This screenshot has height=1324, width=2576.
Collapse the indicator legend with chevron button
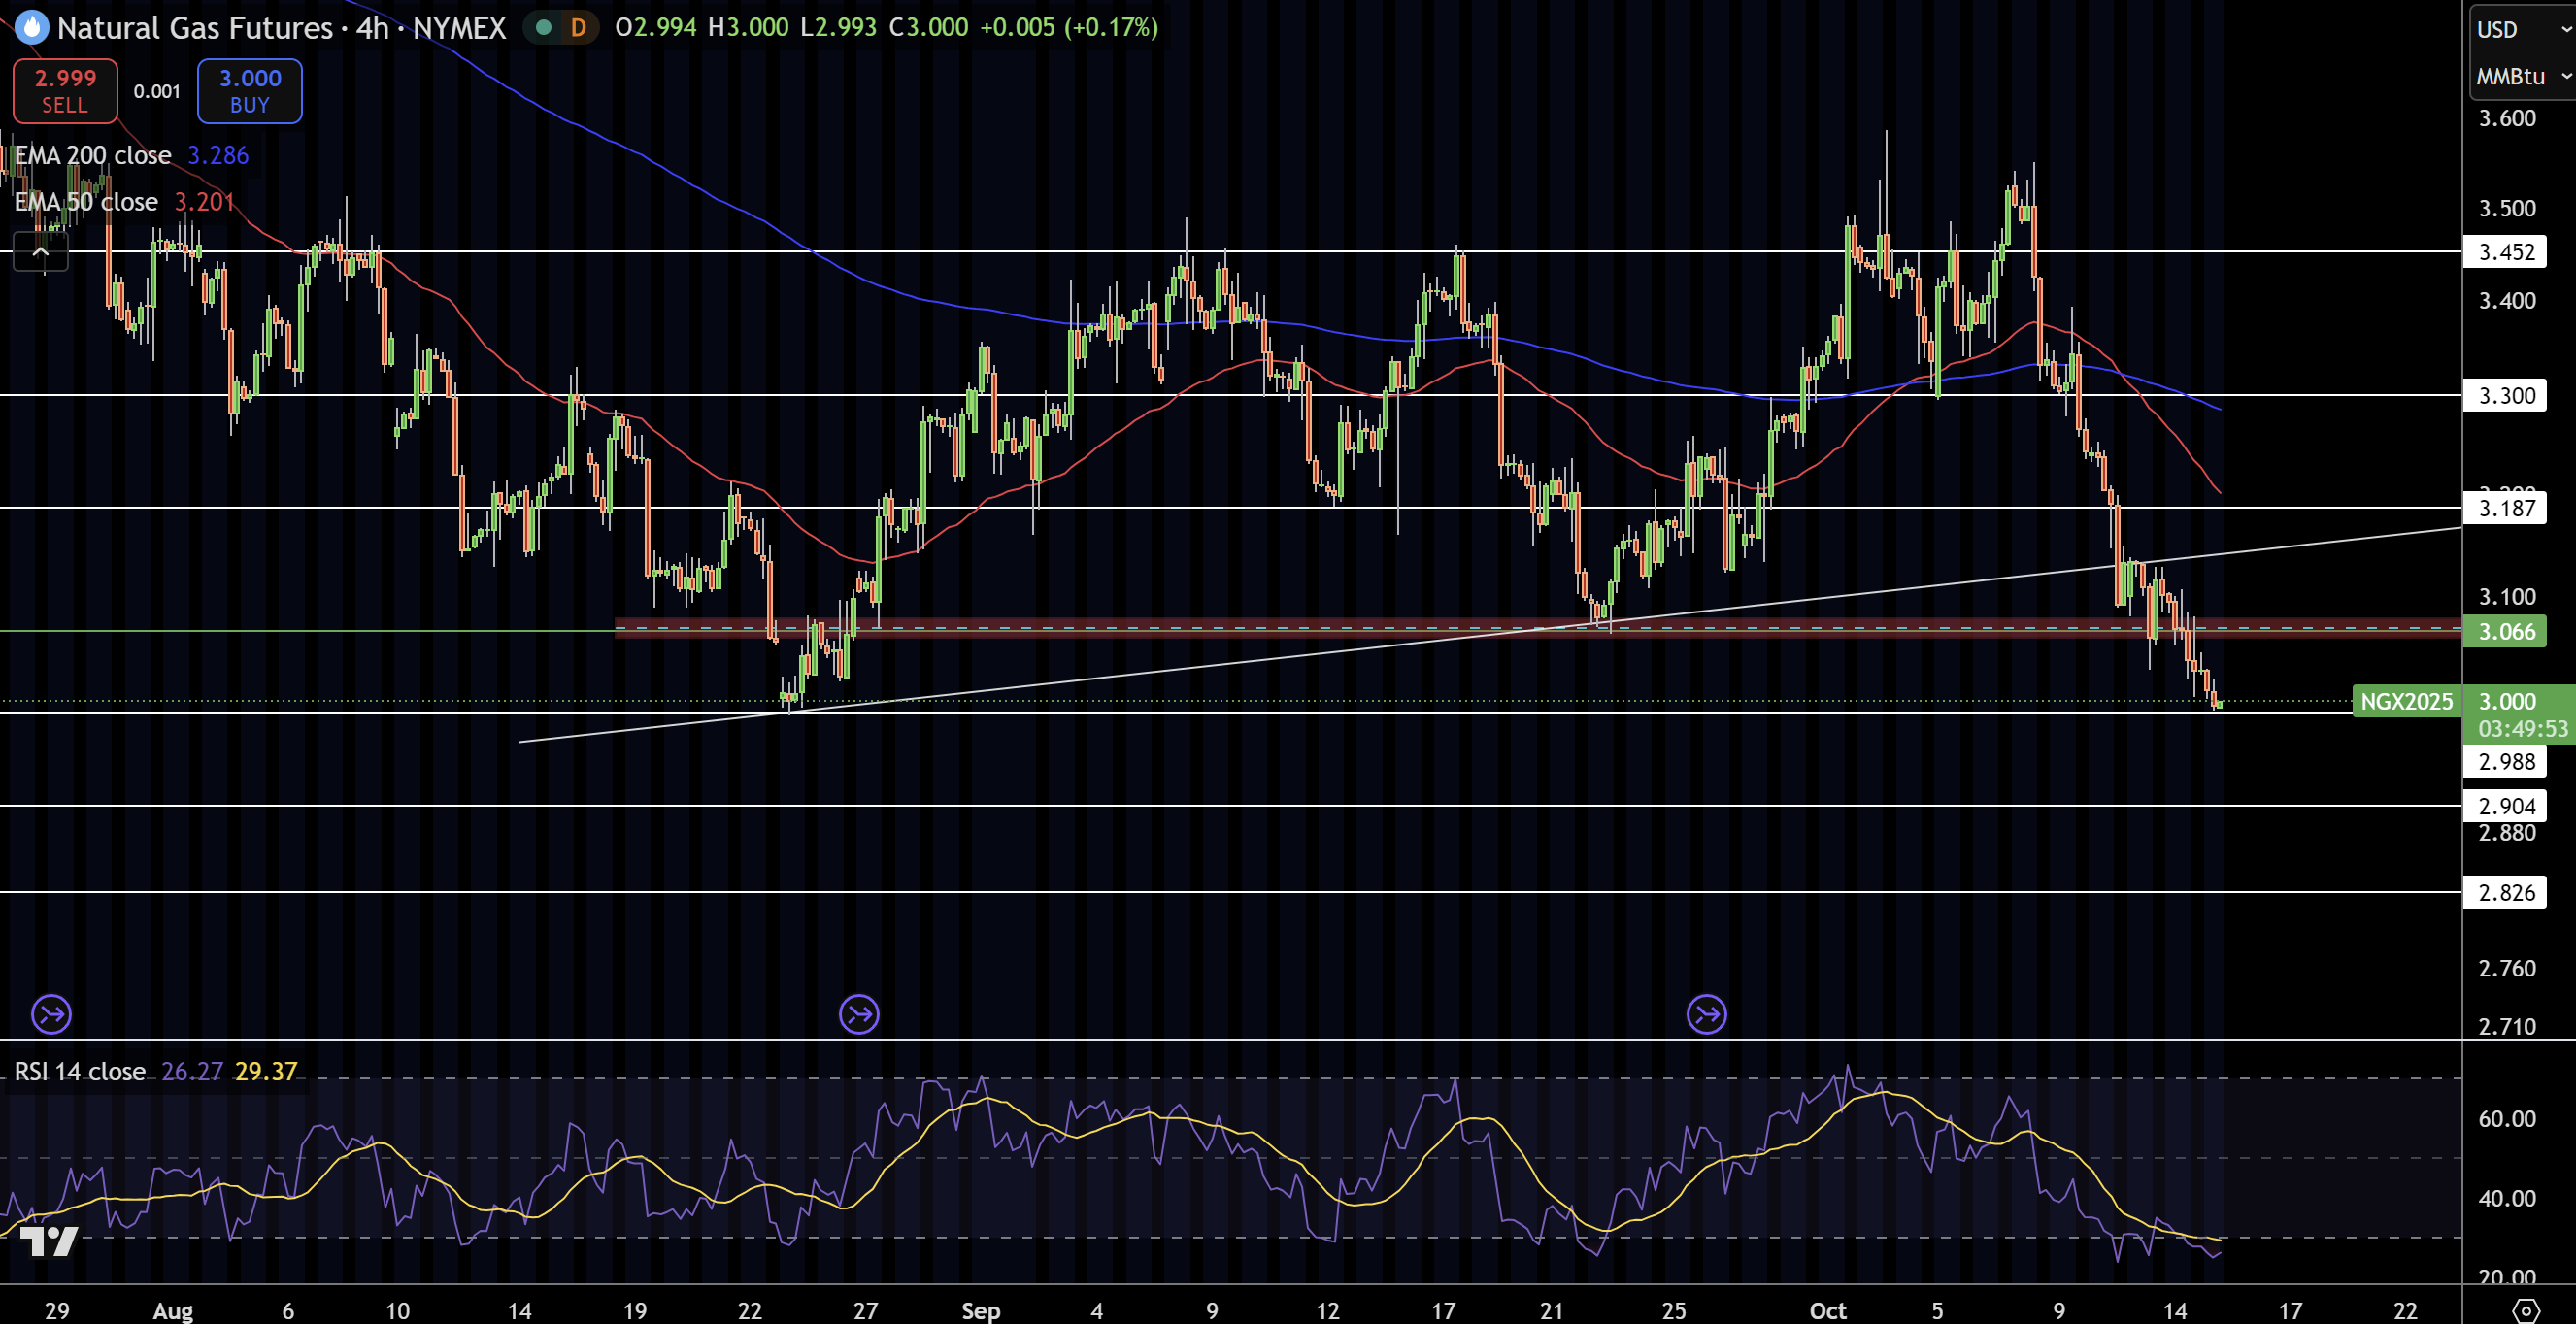pyautogui.click(x=41, y=252)
